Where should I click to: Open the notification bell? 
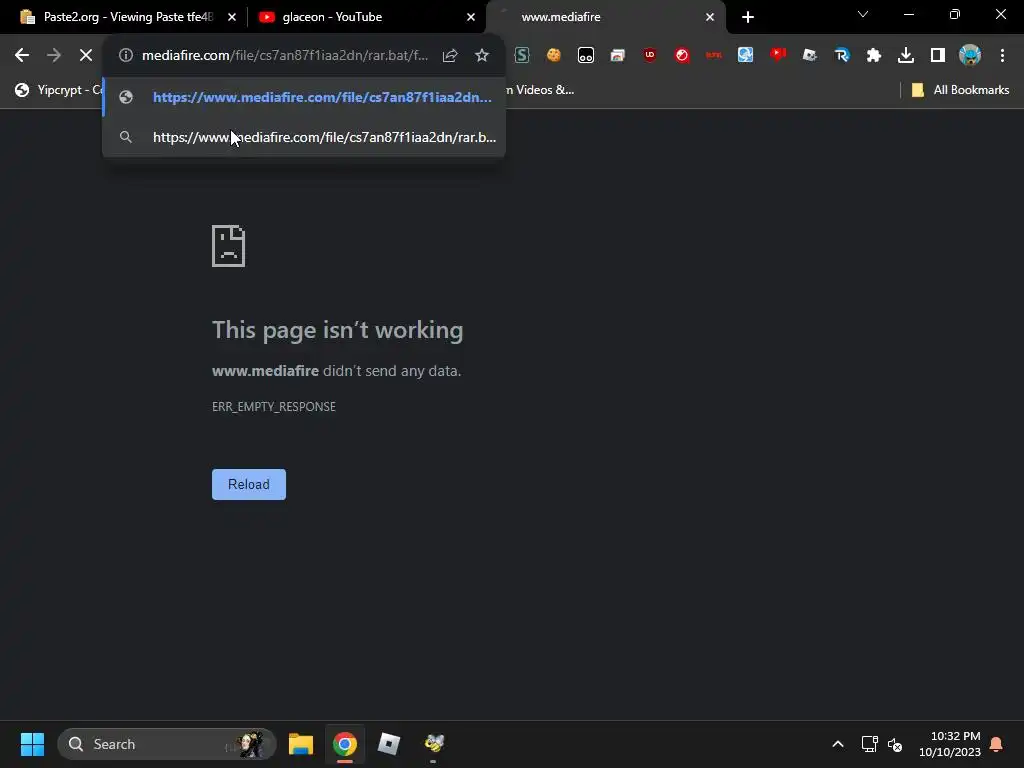[x=997, y=744]
